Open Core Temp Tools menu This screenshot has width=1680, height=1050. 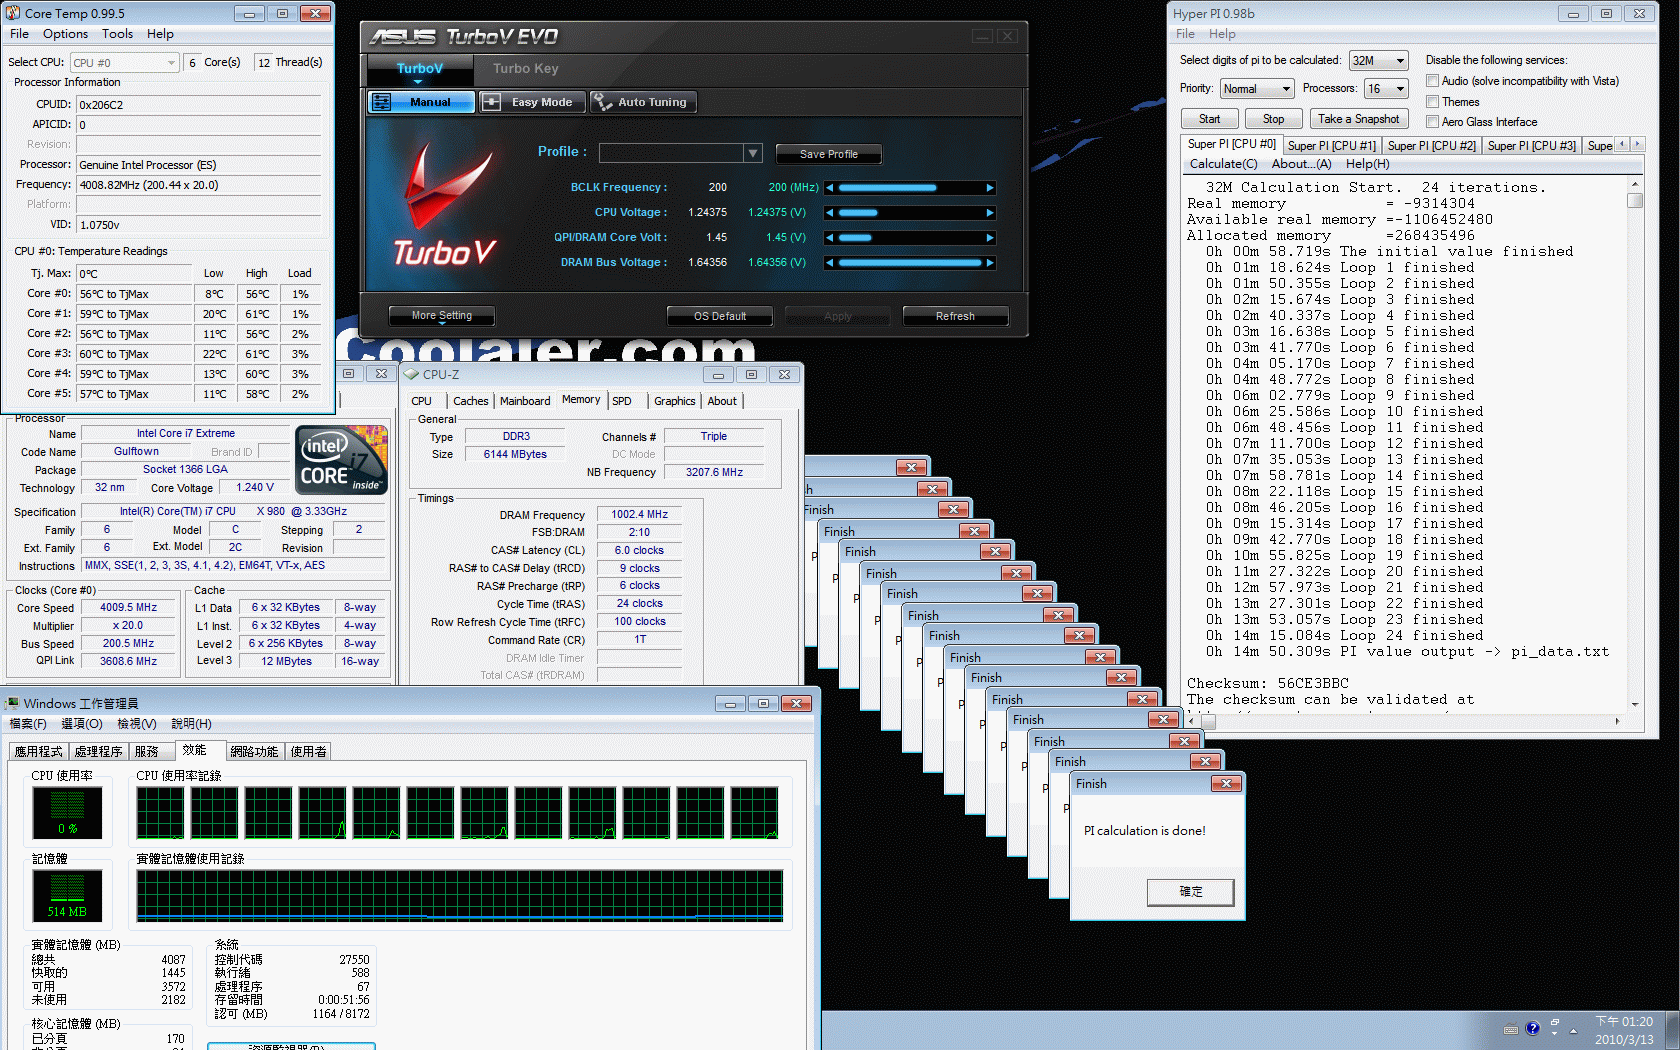click(x=117, y=34)
